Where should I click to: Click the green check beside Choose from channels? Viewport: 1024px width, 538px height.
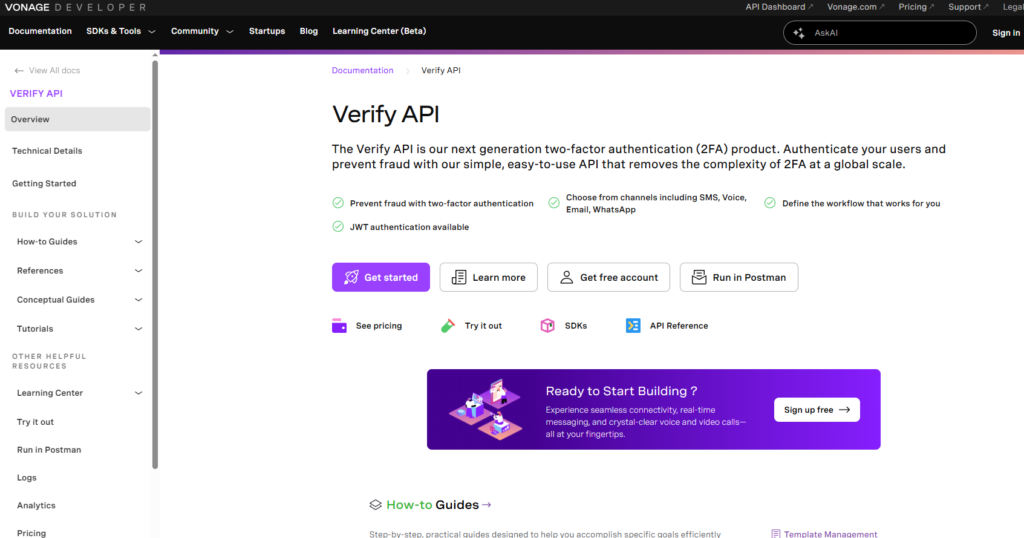coord(554,203)
